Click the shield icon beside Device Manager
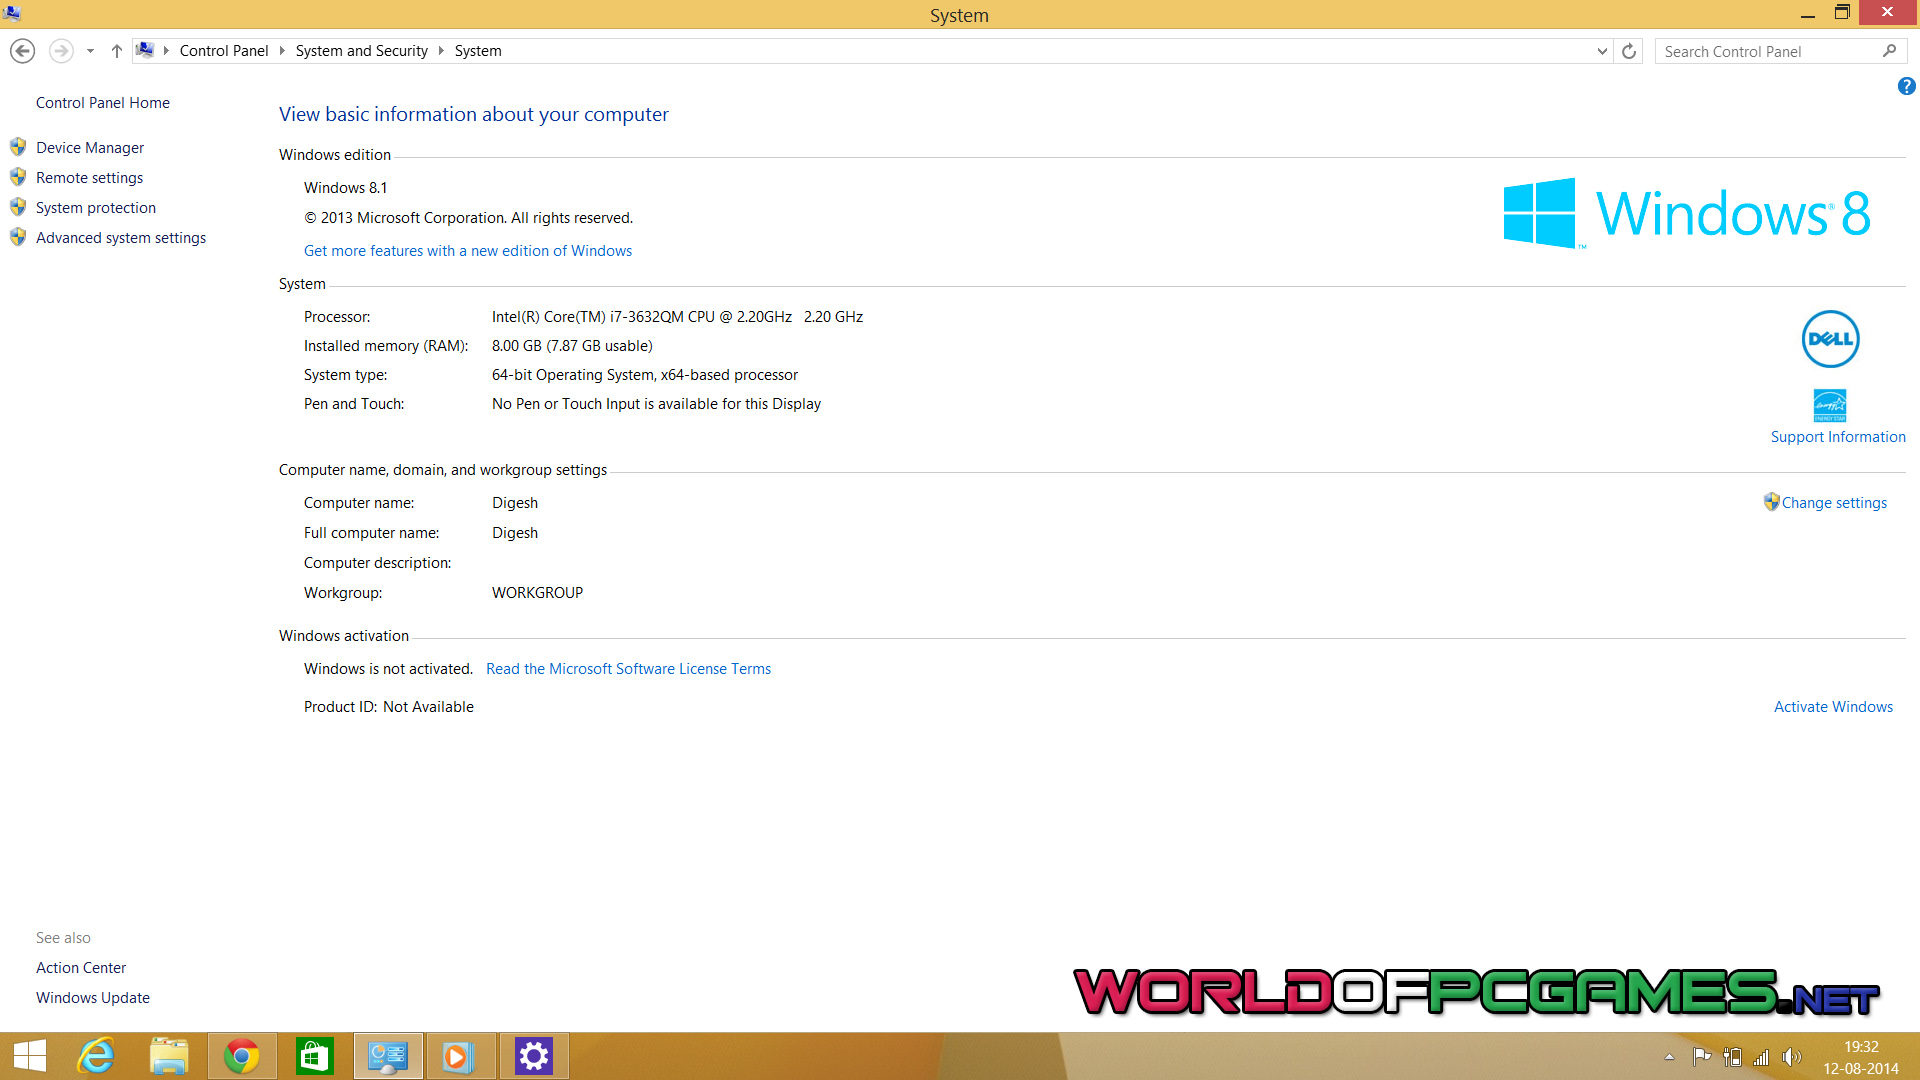 point(18,147)
